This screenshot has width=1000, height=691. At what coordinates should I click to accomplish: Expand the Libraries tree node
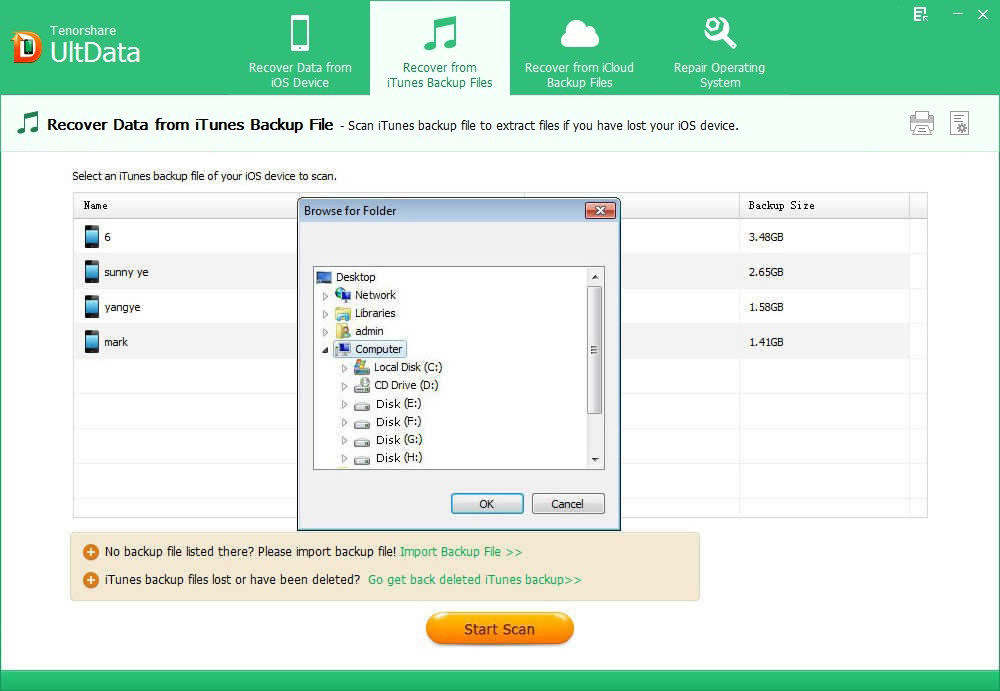coord(325,314)
